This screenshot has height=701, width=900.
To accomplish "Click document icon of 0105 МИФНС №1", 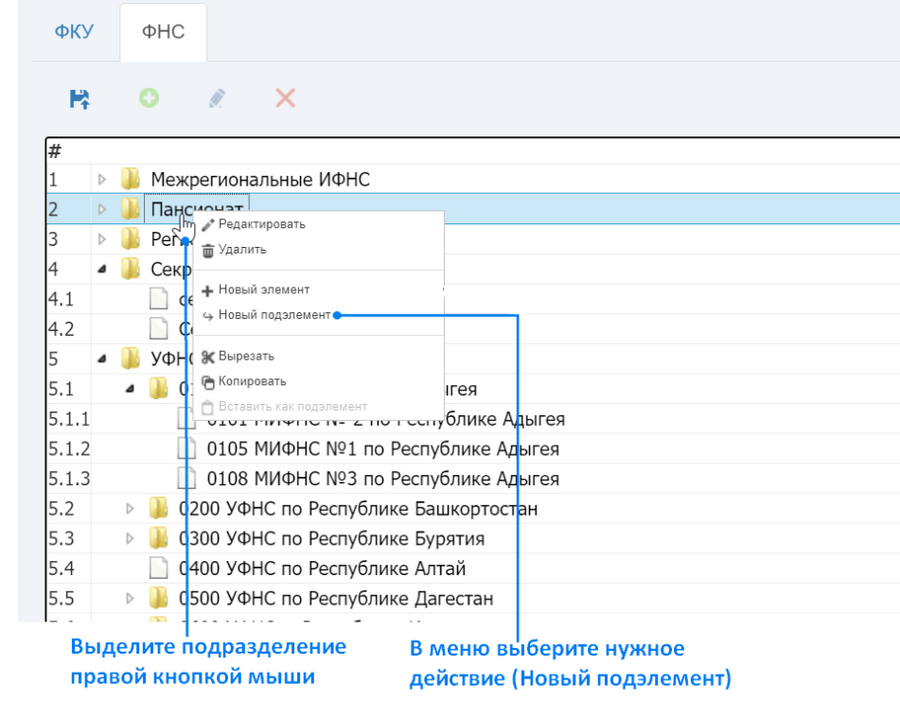I will point(187,449).
